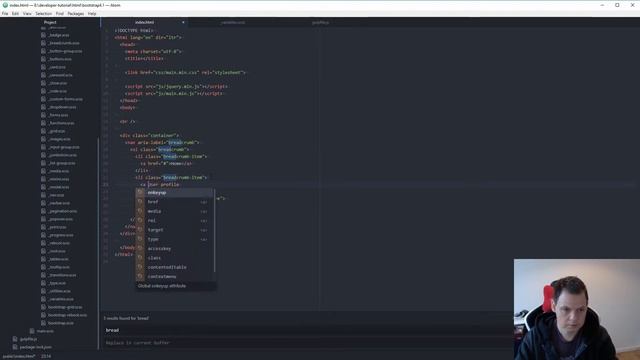Image resolution: width=640 pixels, height=360 pixels.
Task: Click the cursor position in status bar
Action: click(46, 356)
